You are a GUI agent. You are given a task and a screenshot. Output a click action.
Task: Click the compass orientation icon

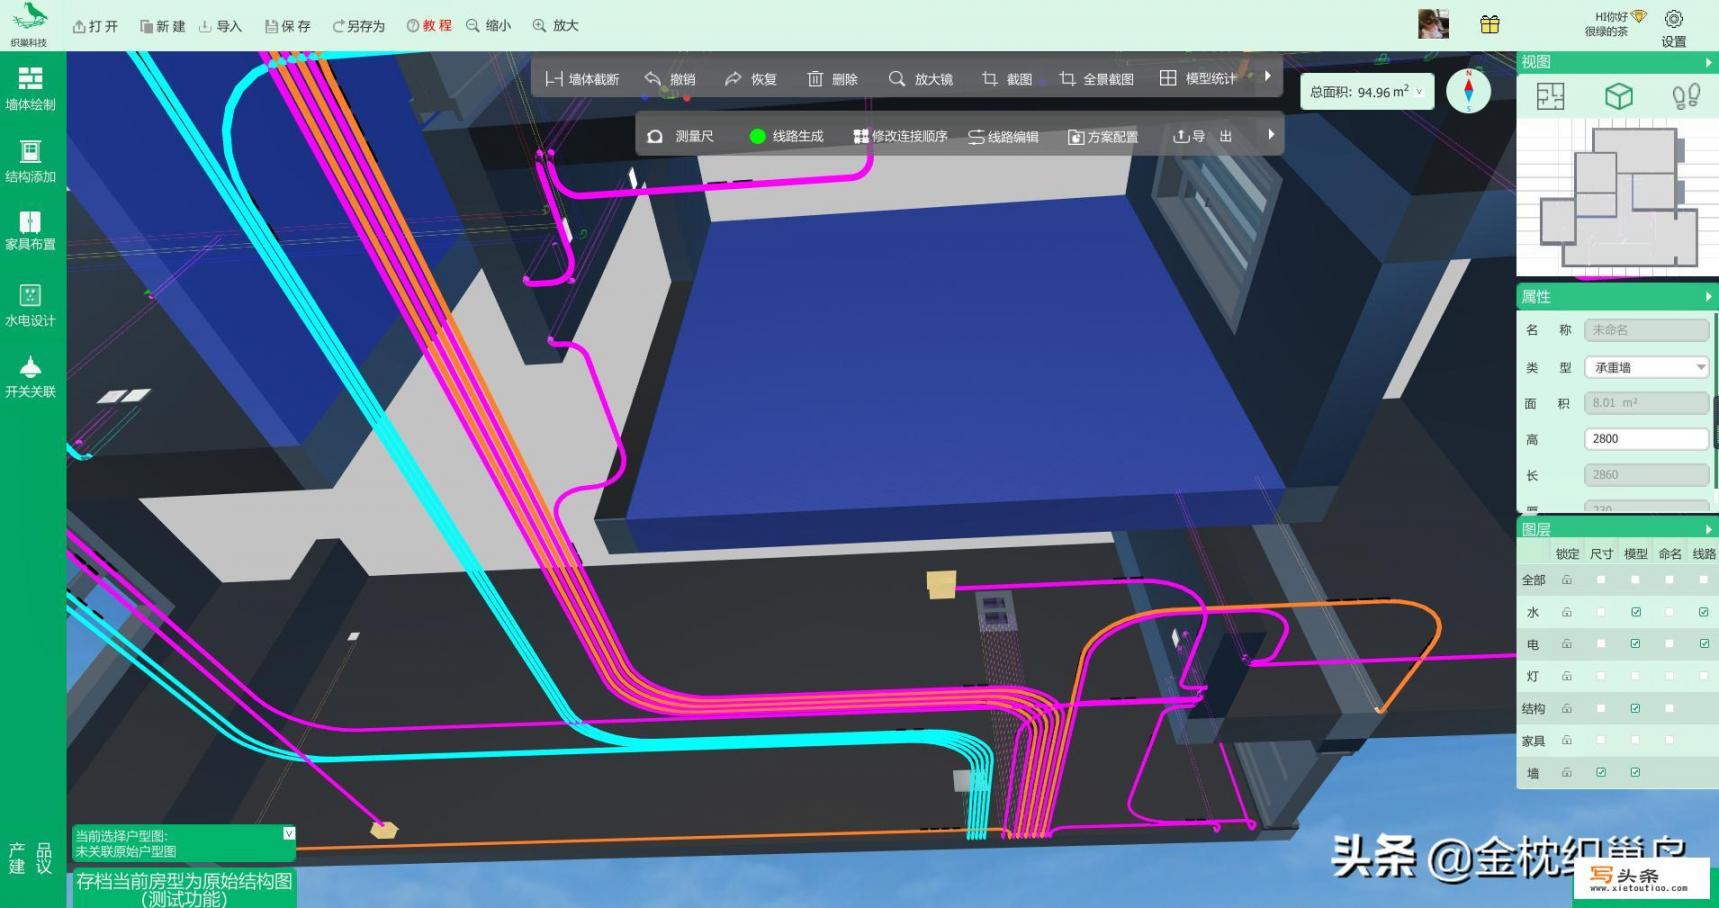tap(1468, 91)
